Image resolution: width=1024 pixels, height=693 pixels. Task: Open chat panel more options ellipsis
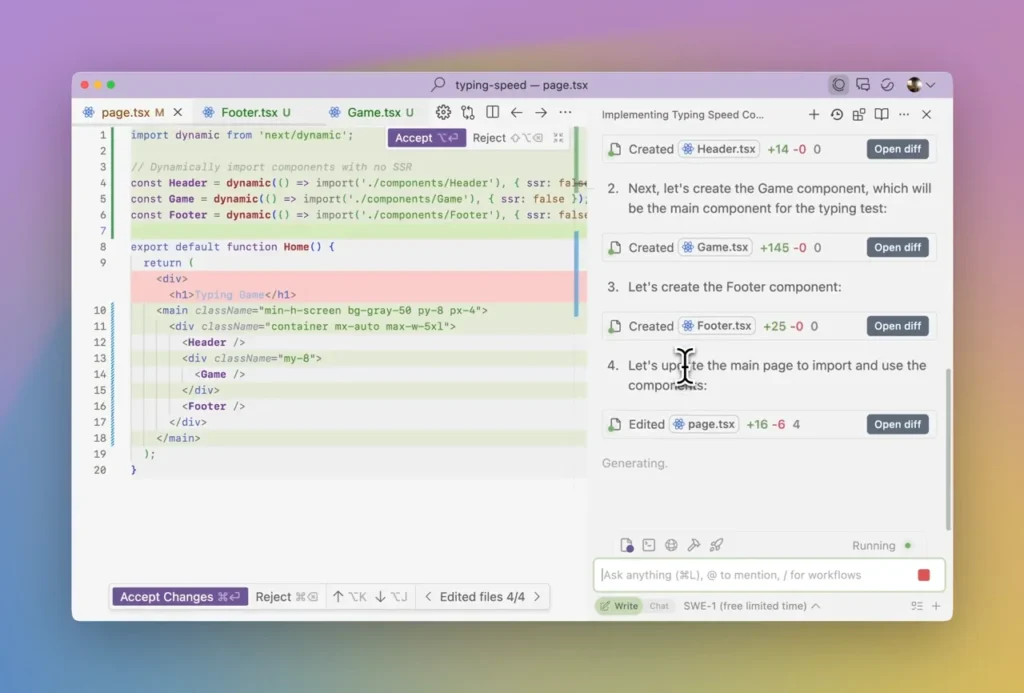coord(904,114)
